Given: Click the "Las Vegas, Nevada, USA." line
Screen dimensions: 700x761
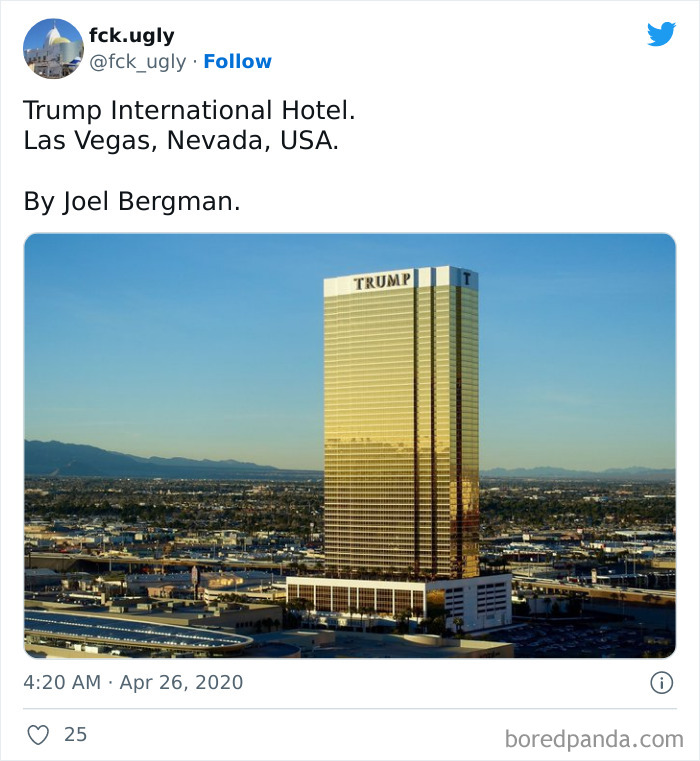Looking at the screenshot, I should [181, 140].
